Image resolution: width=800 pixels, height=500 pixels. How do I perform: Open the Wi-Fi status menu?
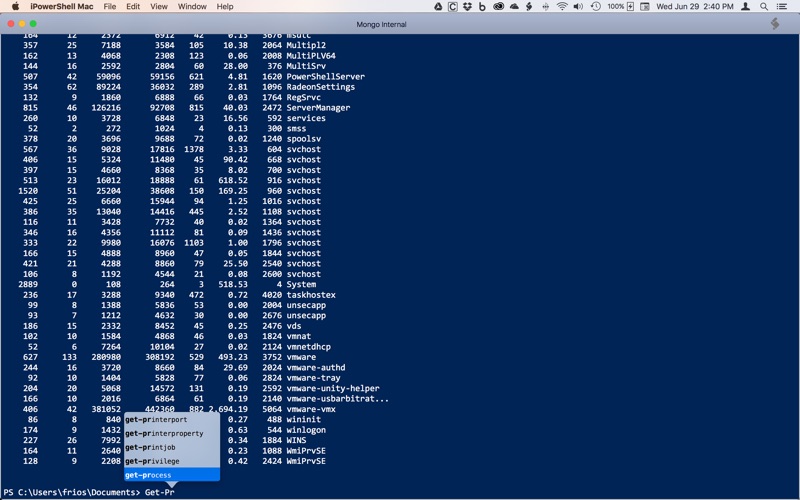tap(562, 7)
